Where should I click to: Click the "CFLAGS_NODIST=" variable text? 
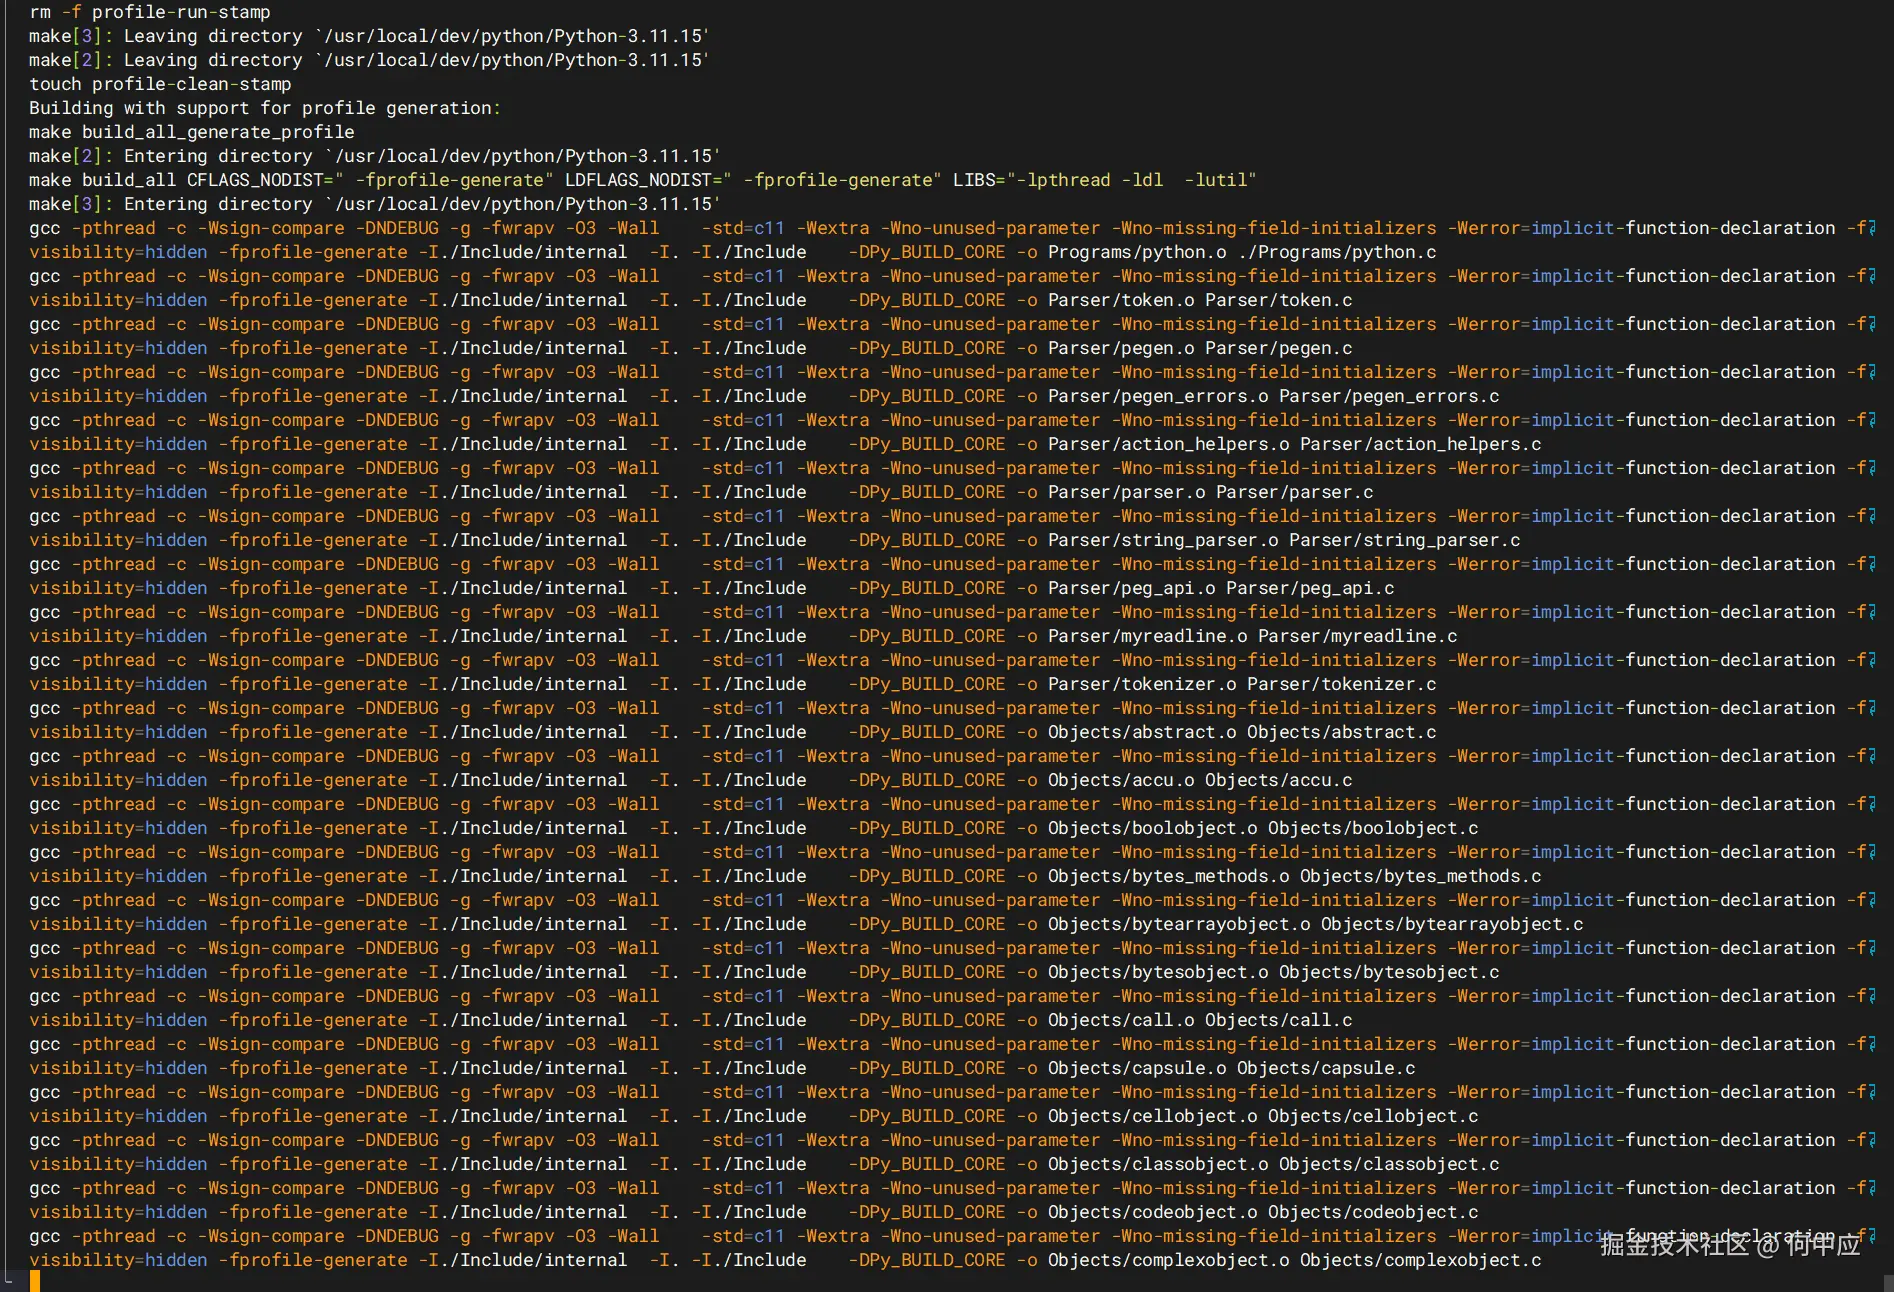point(260,180)
